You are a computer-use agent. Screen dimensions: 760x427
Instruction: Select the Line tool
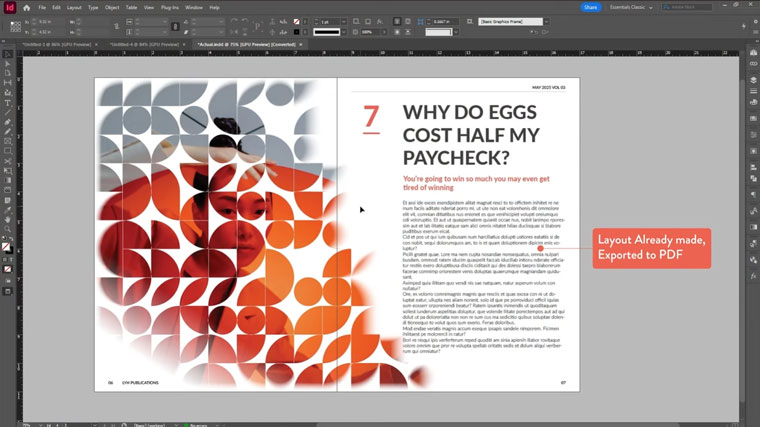tap(8, 112)
